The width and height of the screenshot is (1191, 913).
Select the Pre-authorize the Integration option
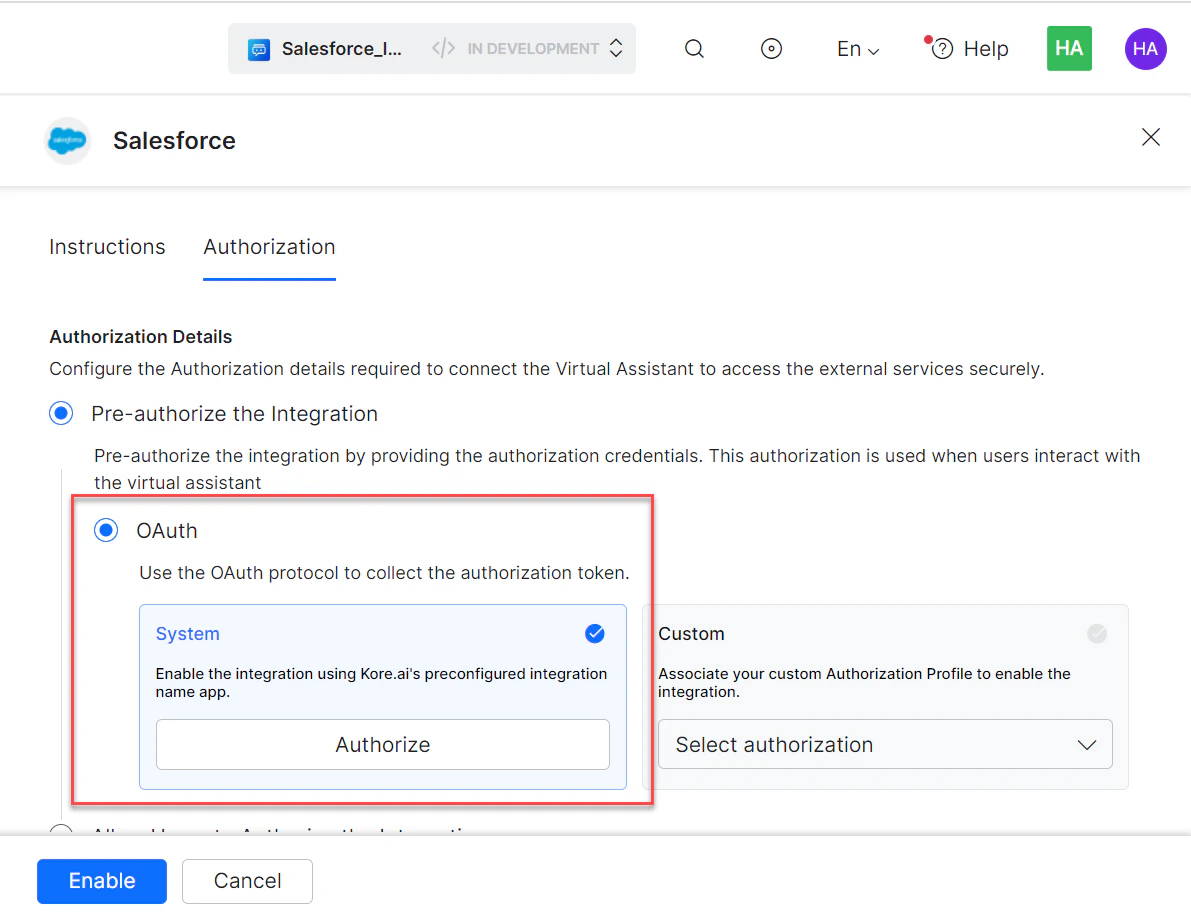pyautogui.click(x=61, y=413)
